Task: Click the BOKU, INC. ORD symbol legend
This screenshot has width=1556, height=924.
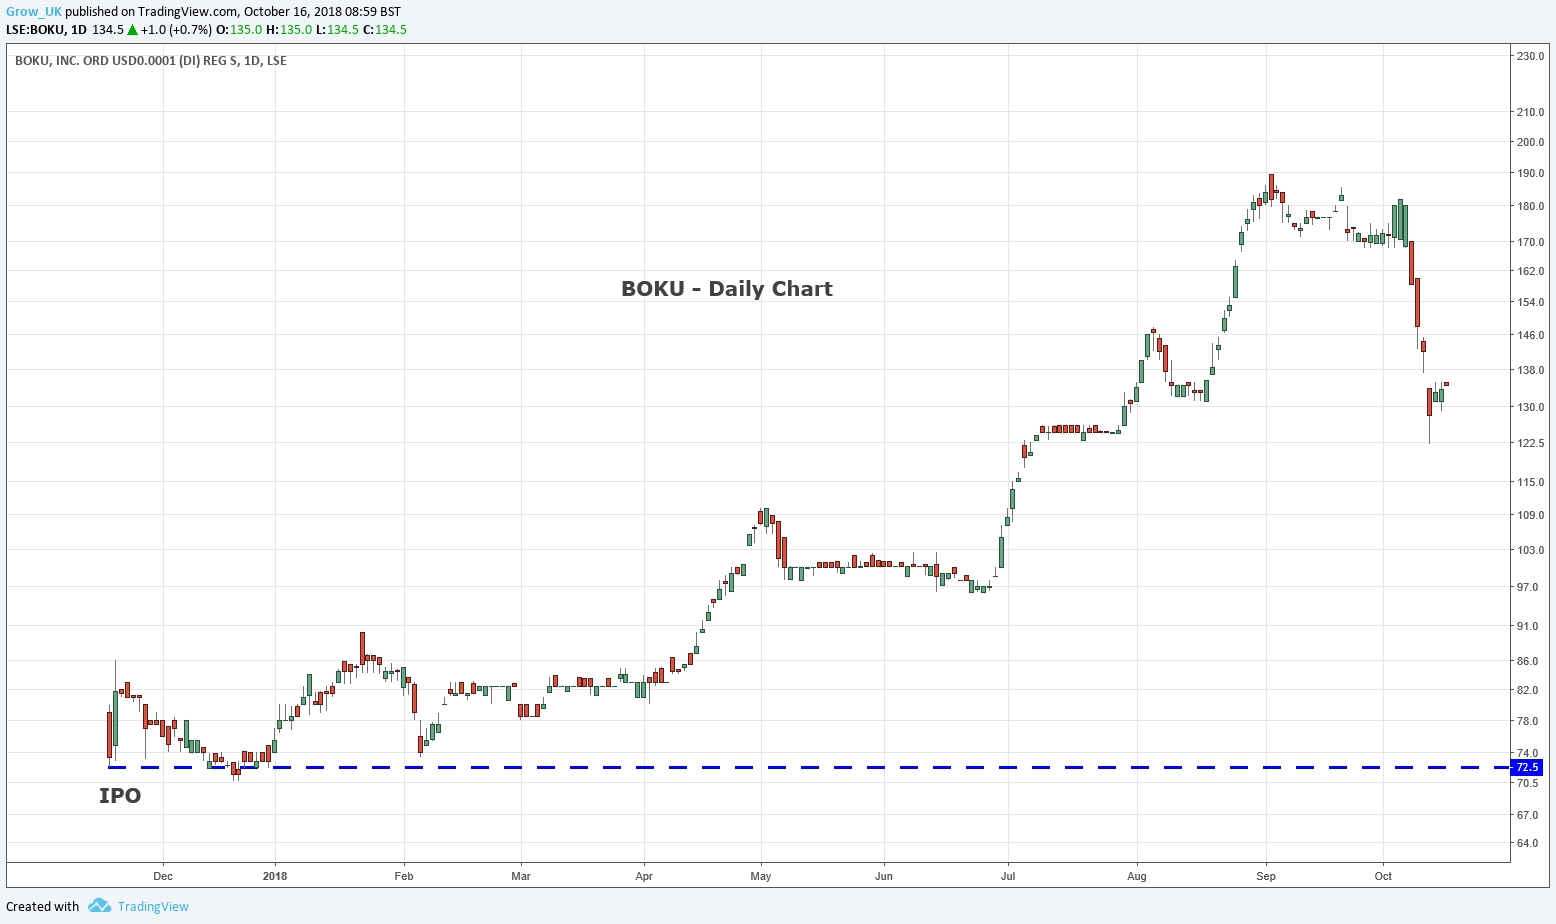Action: [151, 61]
